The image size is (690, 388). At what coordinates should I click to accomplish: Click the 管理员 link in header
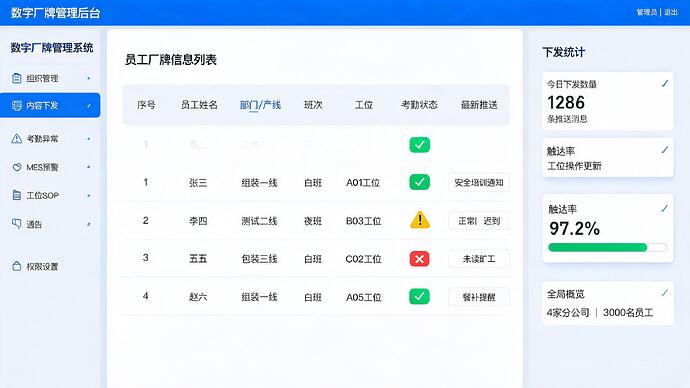click(646, 12)
